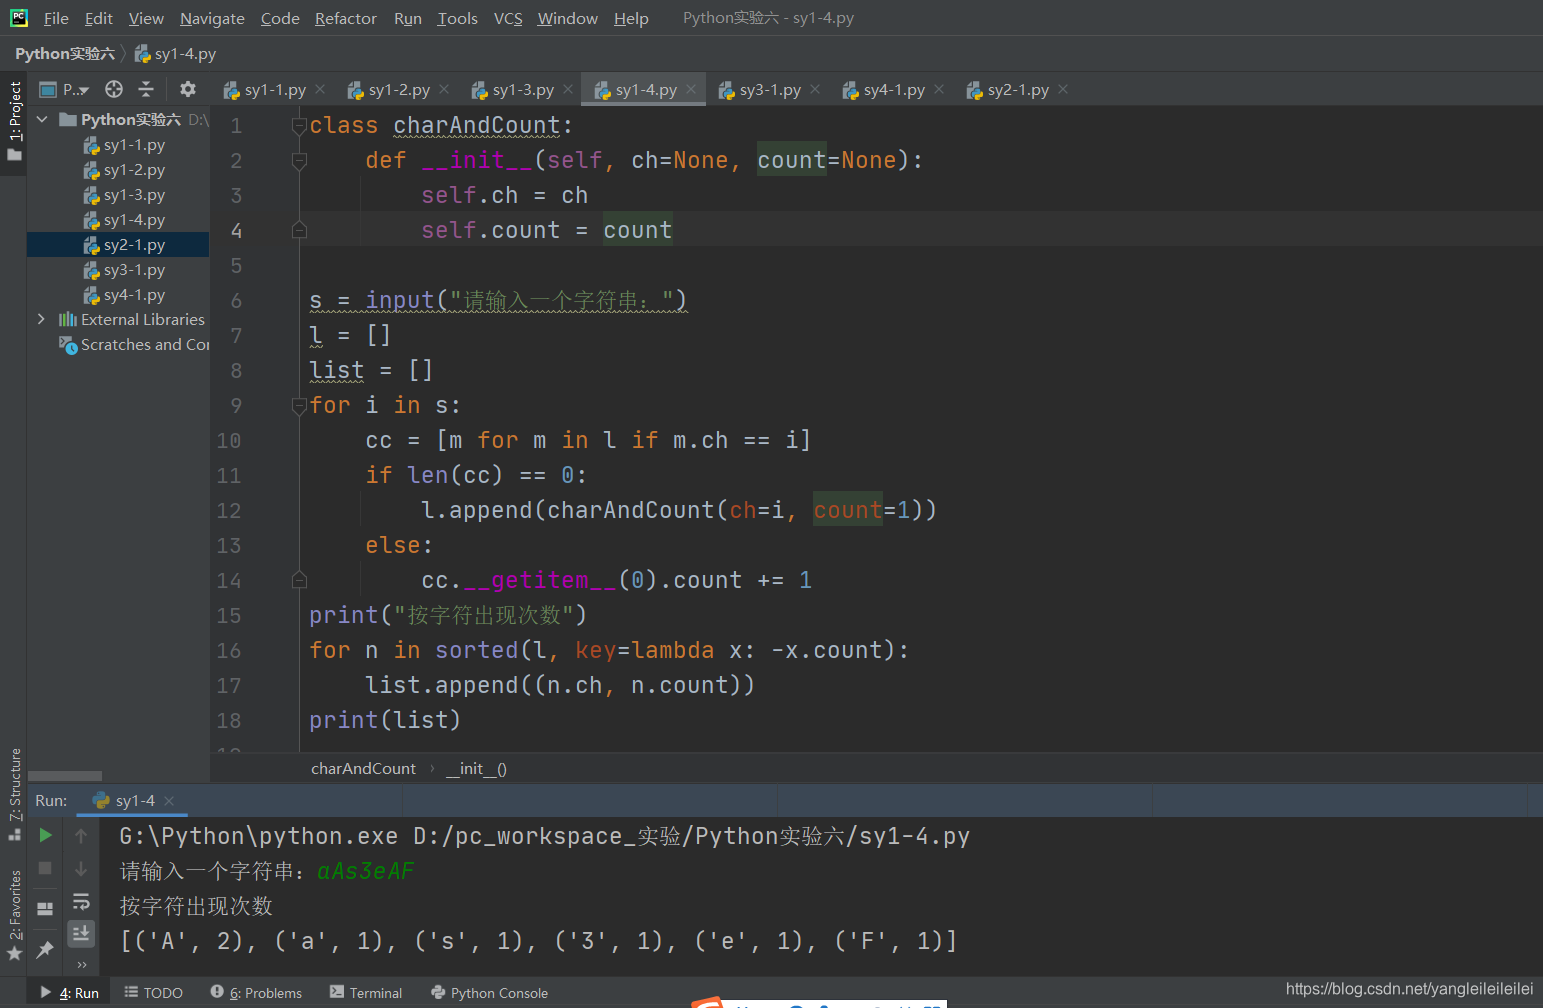Click sy1-4.py in navigation bar
Image resolution: width=1543 pixels, height=1008 pixels.
click(176, 54)
